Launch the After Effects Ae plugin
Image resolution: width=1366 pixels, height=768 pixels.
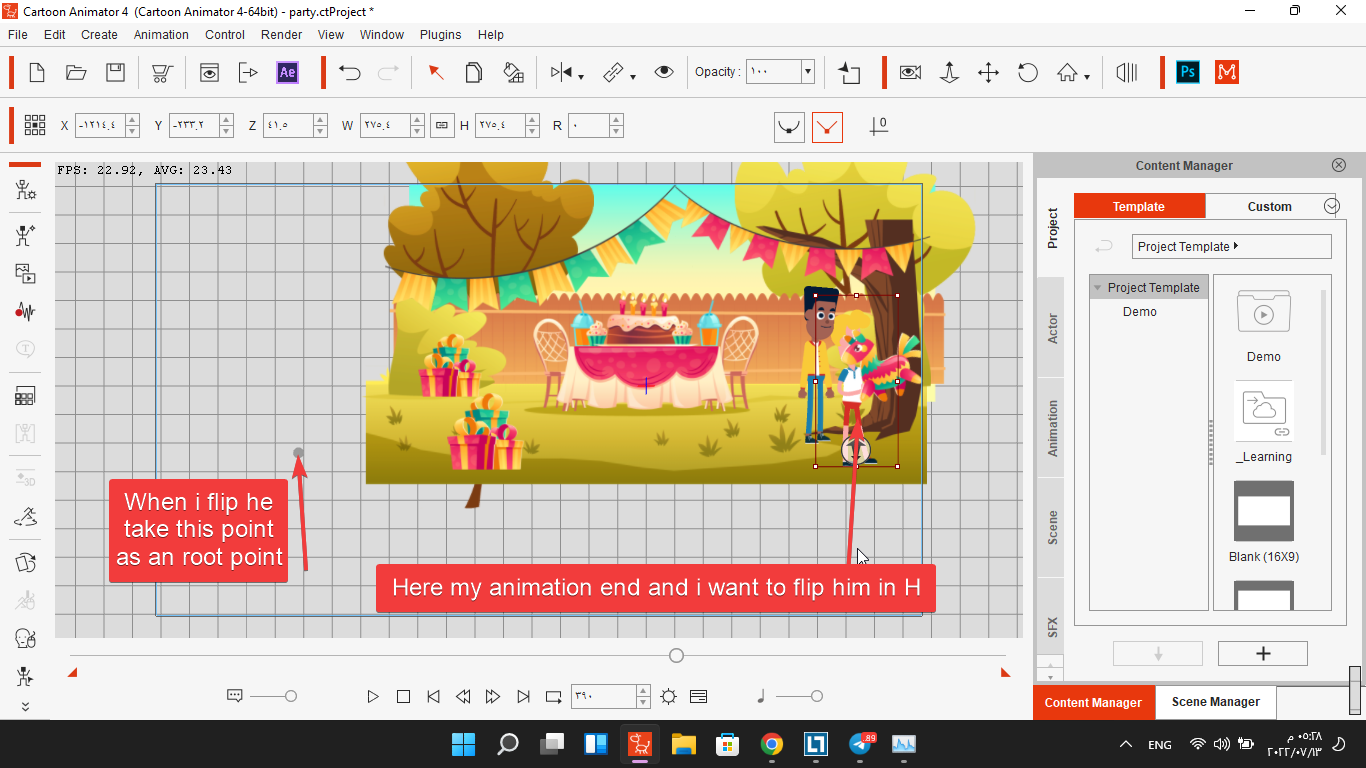[x=287, y=72]
